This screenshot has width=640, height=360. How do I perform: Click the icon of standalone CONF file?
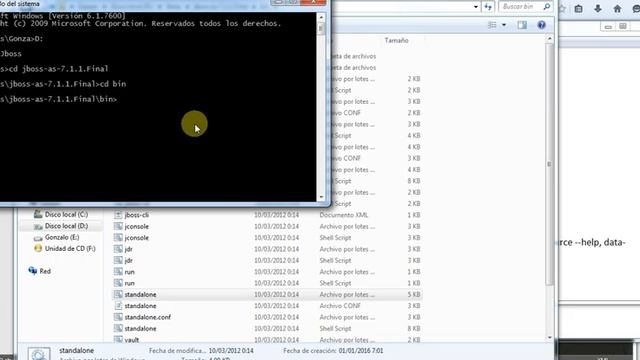(x=118, y=306)
